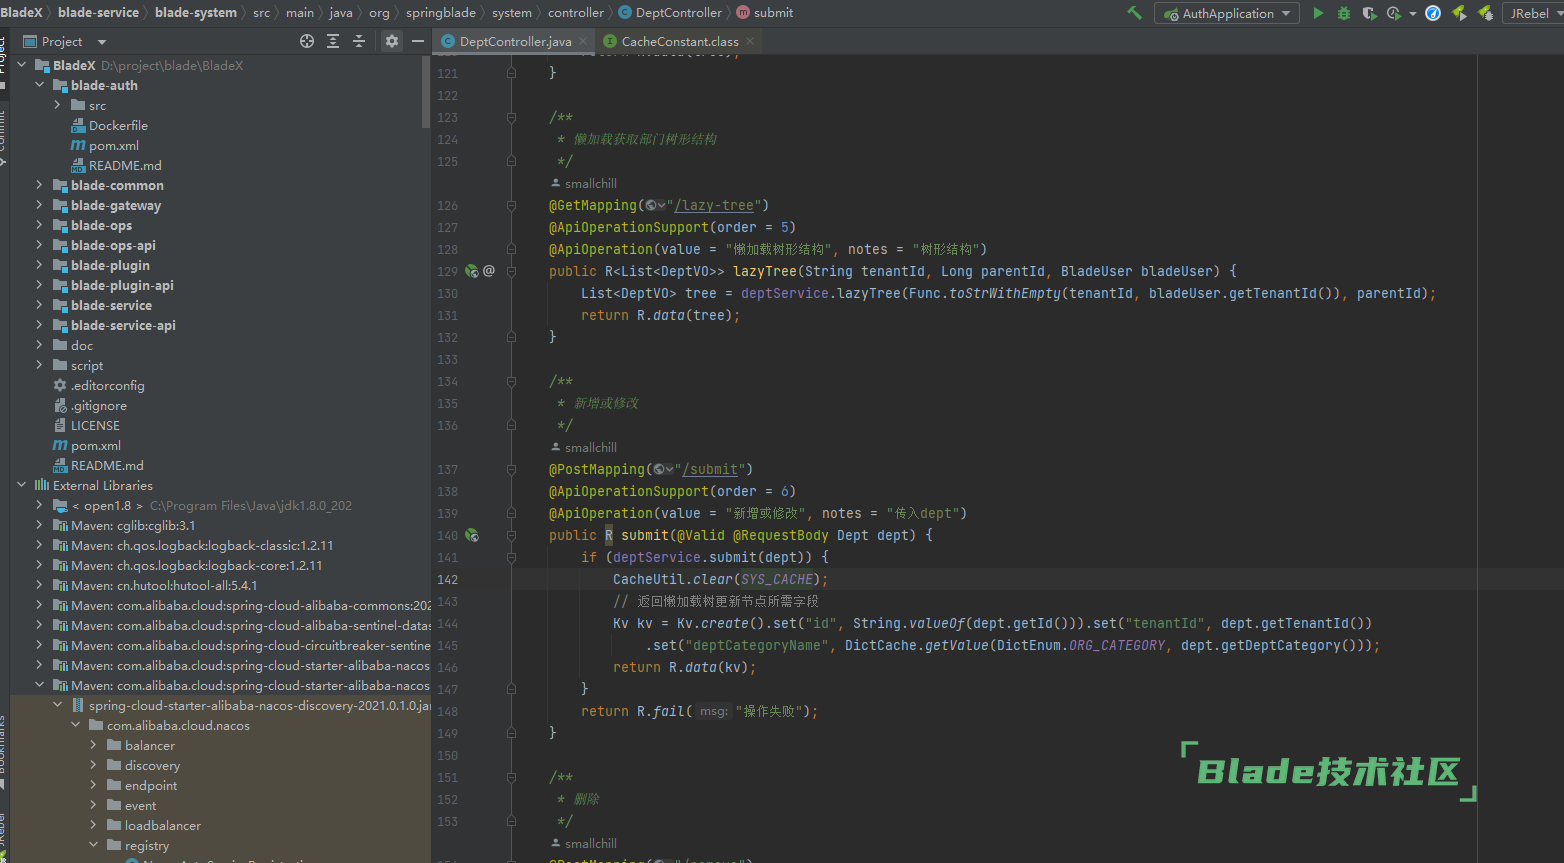The height and width of the screenshot is (863, 1564).
Task: Click the blade-system breadcrumb
Action: click(196, 12)
